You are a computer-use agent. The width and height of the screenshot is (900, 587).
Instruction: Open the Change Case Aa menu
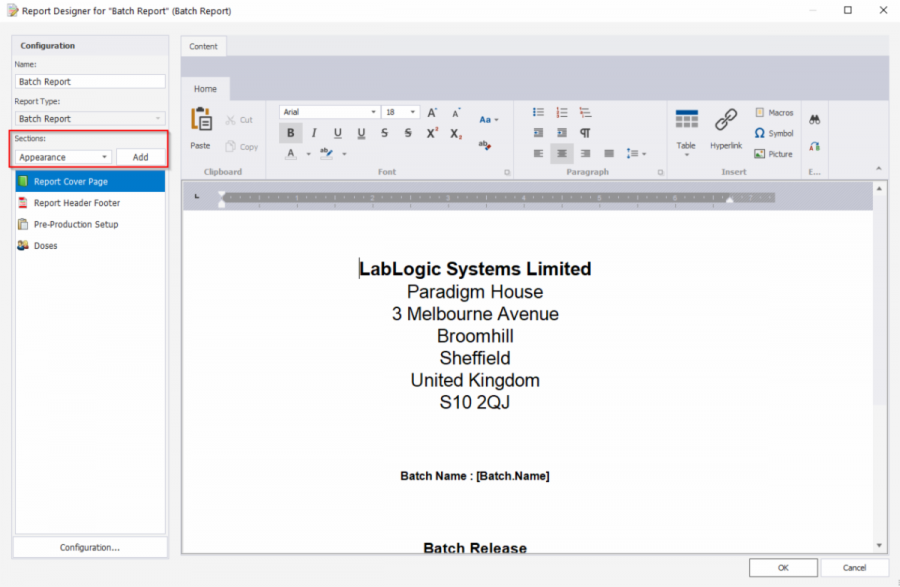click(488, 119)
